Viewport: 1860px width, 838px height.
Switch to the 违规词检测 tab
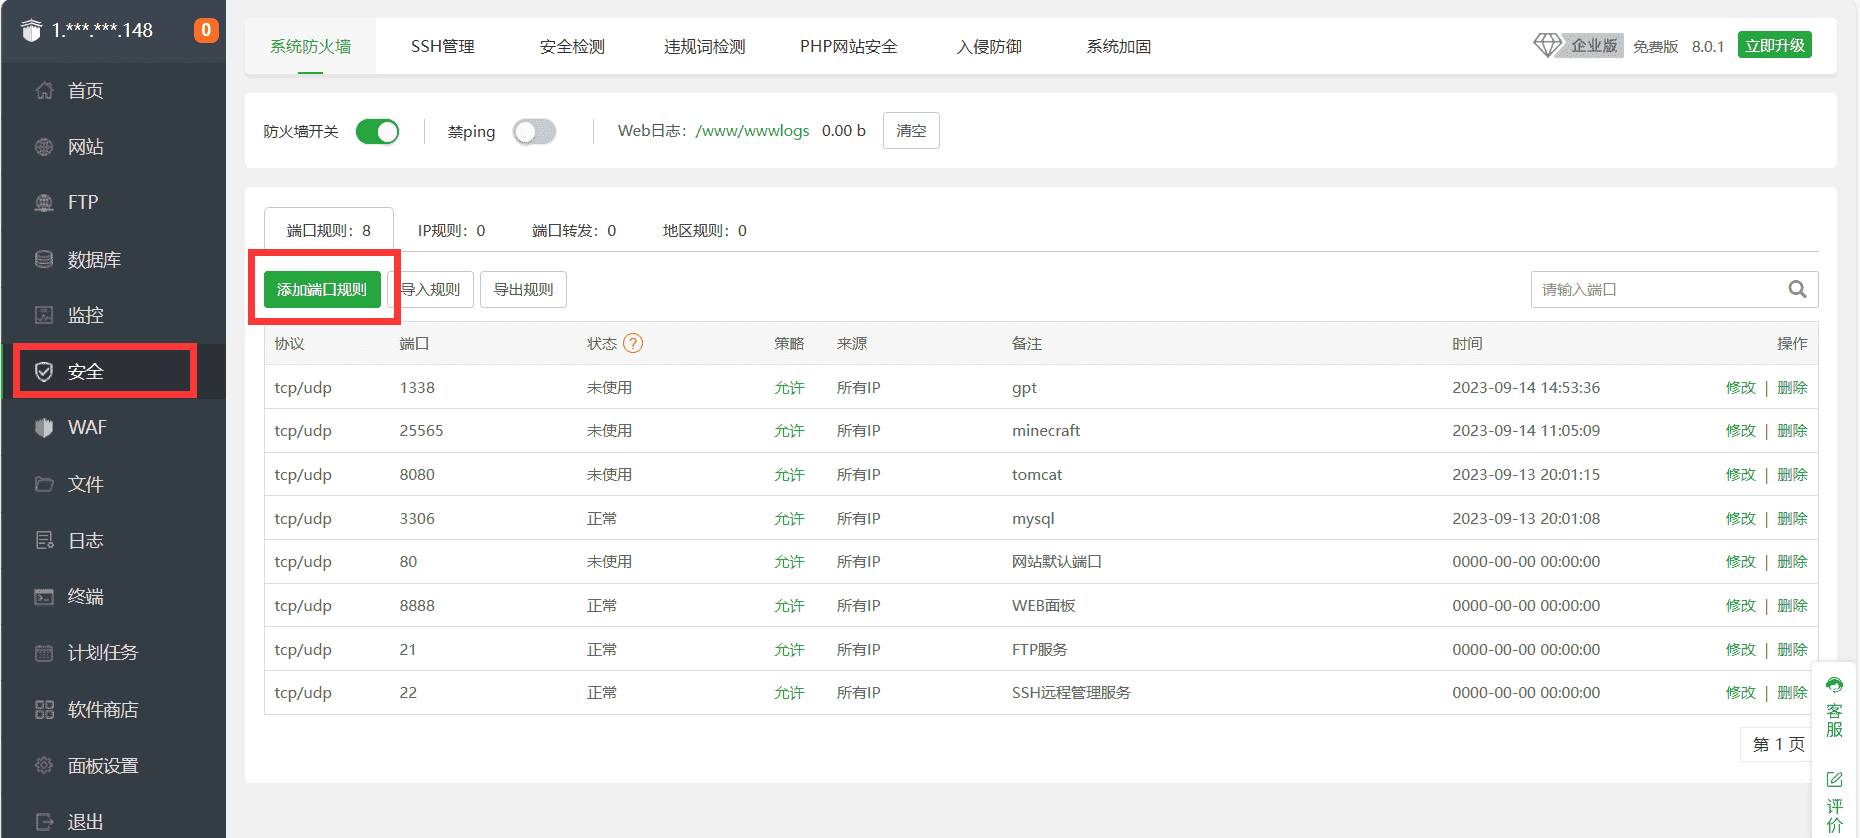tap(704, 47)
